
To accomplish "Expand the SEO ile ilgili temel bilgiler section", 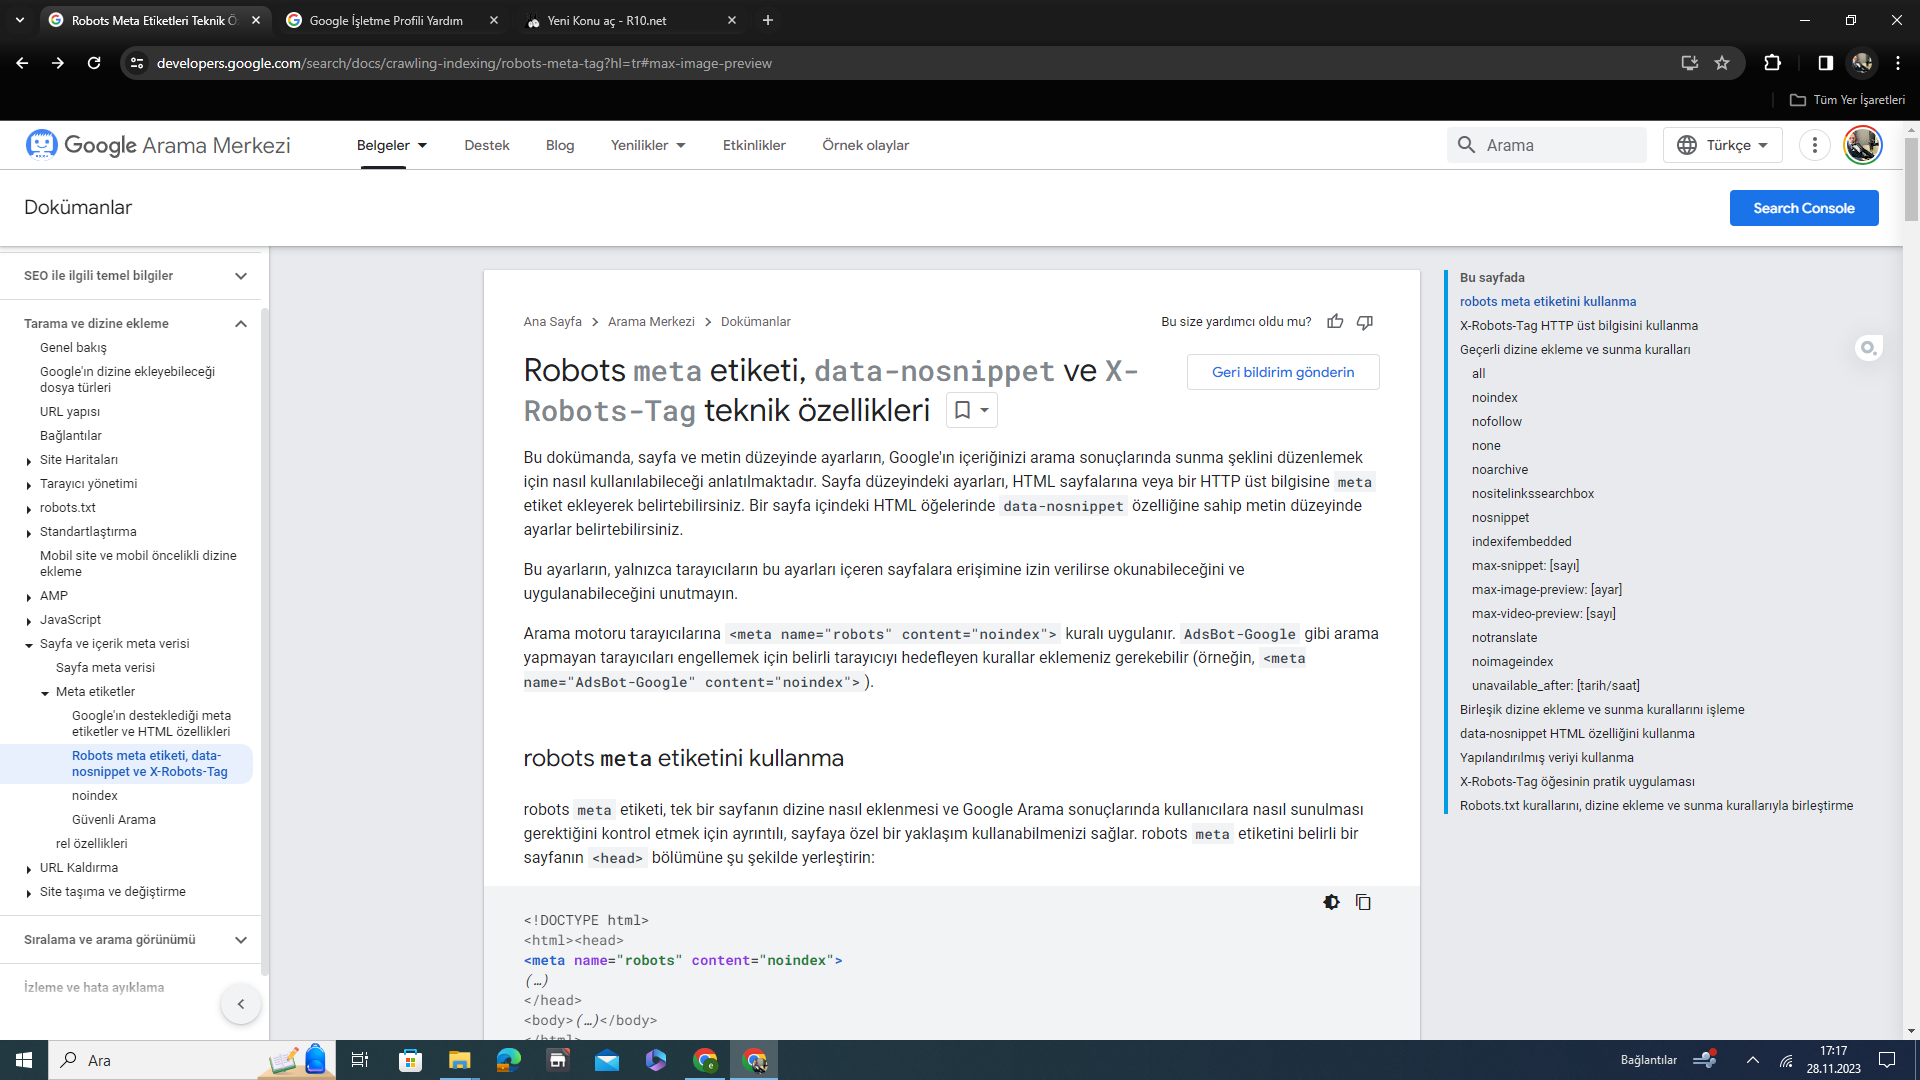I will coord(241,275).
